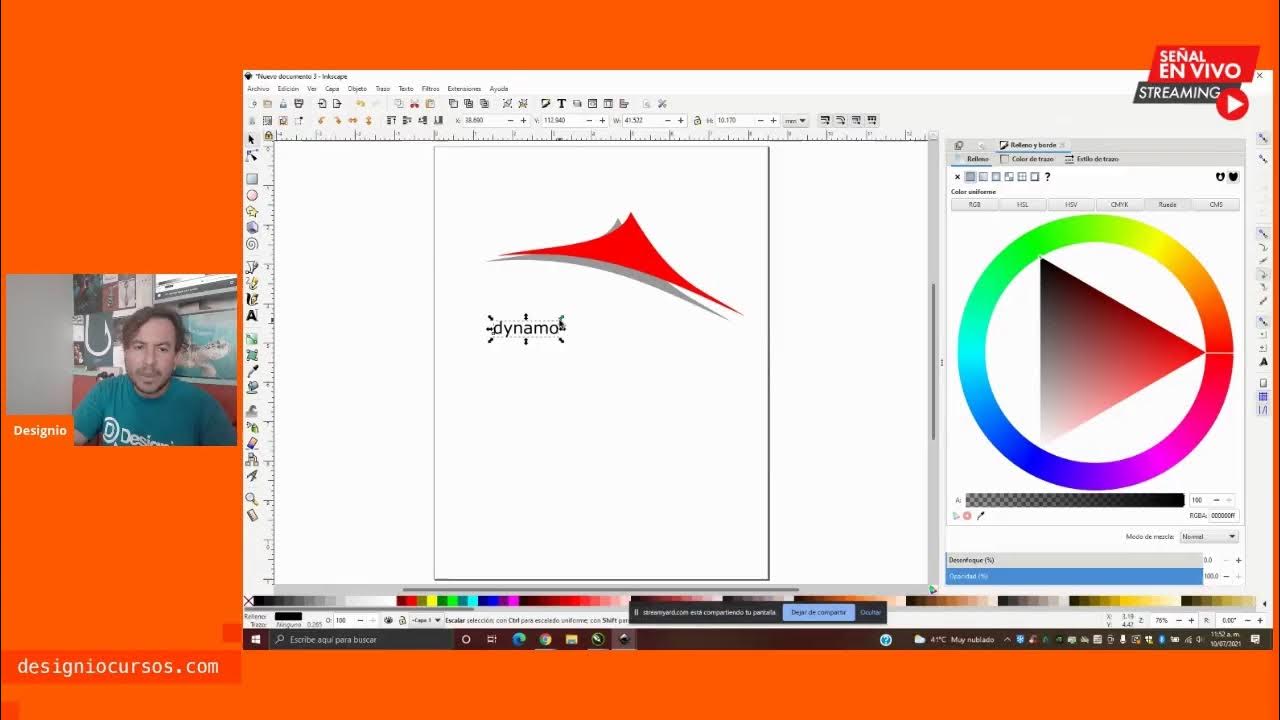This screenshot has width=1280, height=720.
Task: Open the Edición menu
Action: (x=289, y=88)
